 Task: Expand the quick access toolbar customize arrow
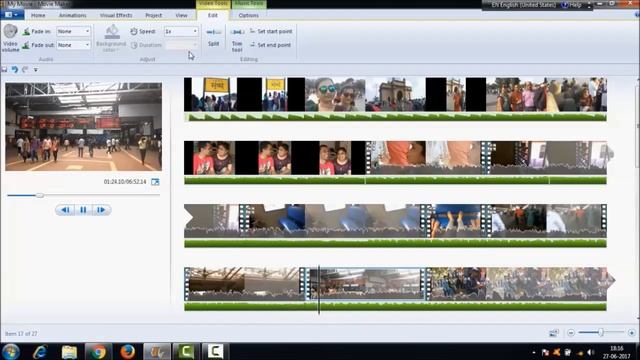(x=36, y=70)
